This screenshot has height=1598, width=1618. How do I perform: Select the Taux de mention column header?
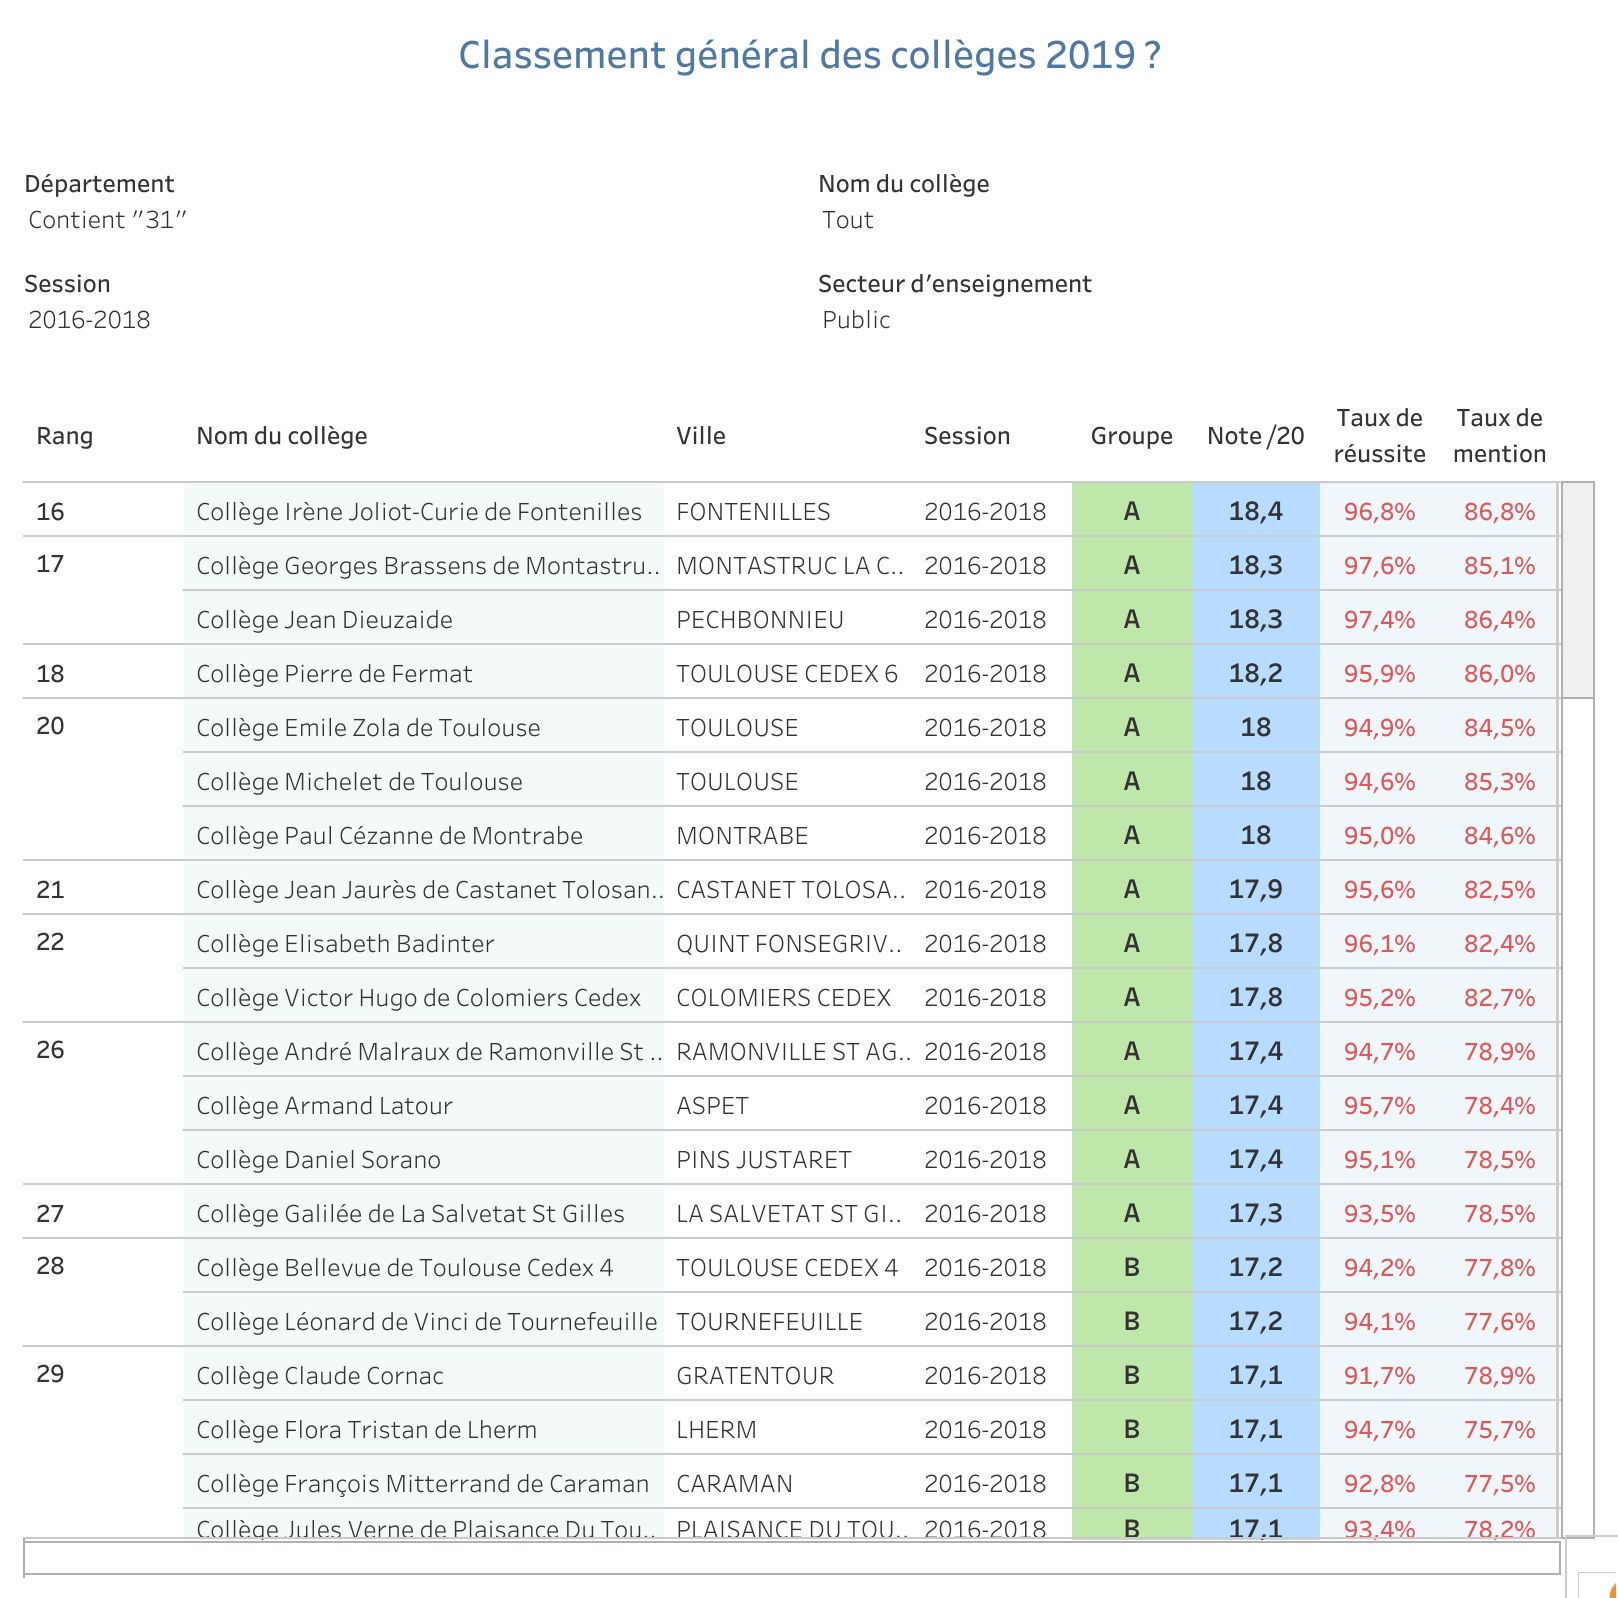1499,436
